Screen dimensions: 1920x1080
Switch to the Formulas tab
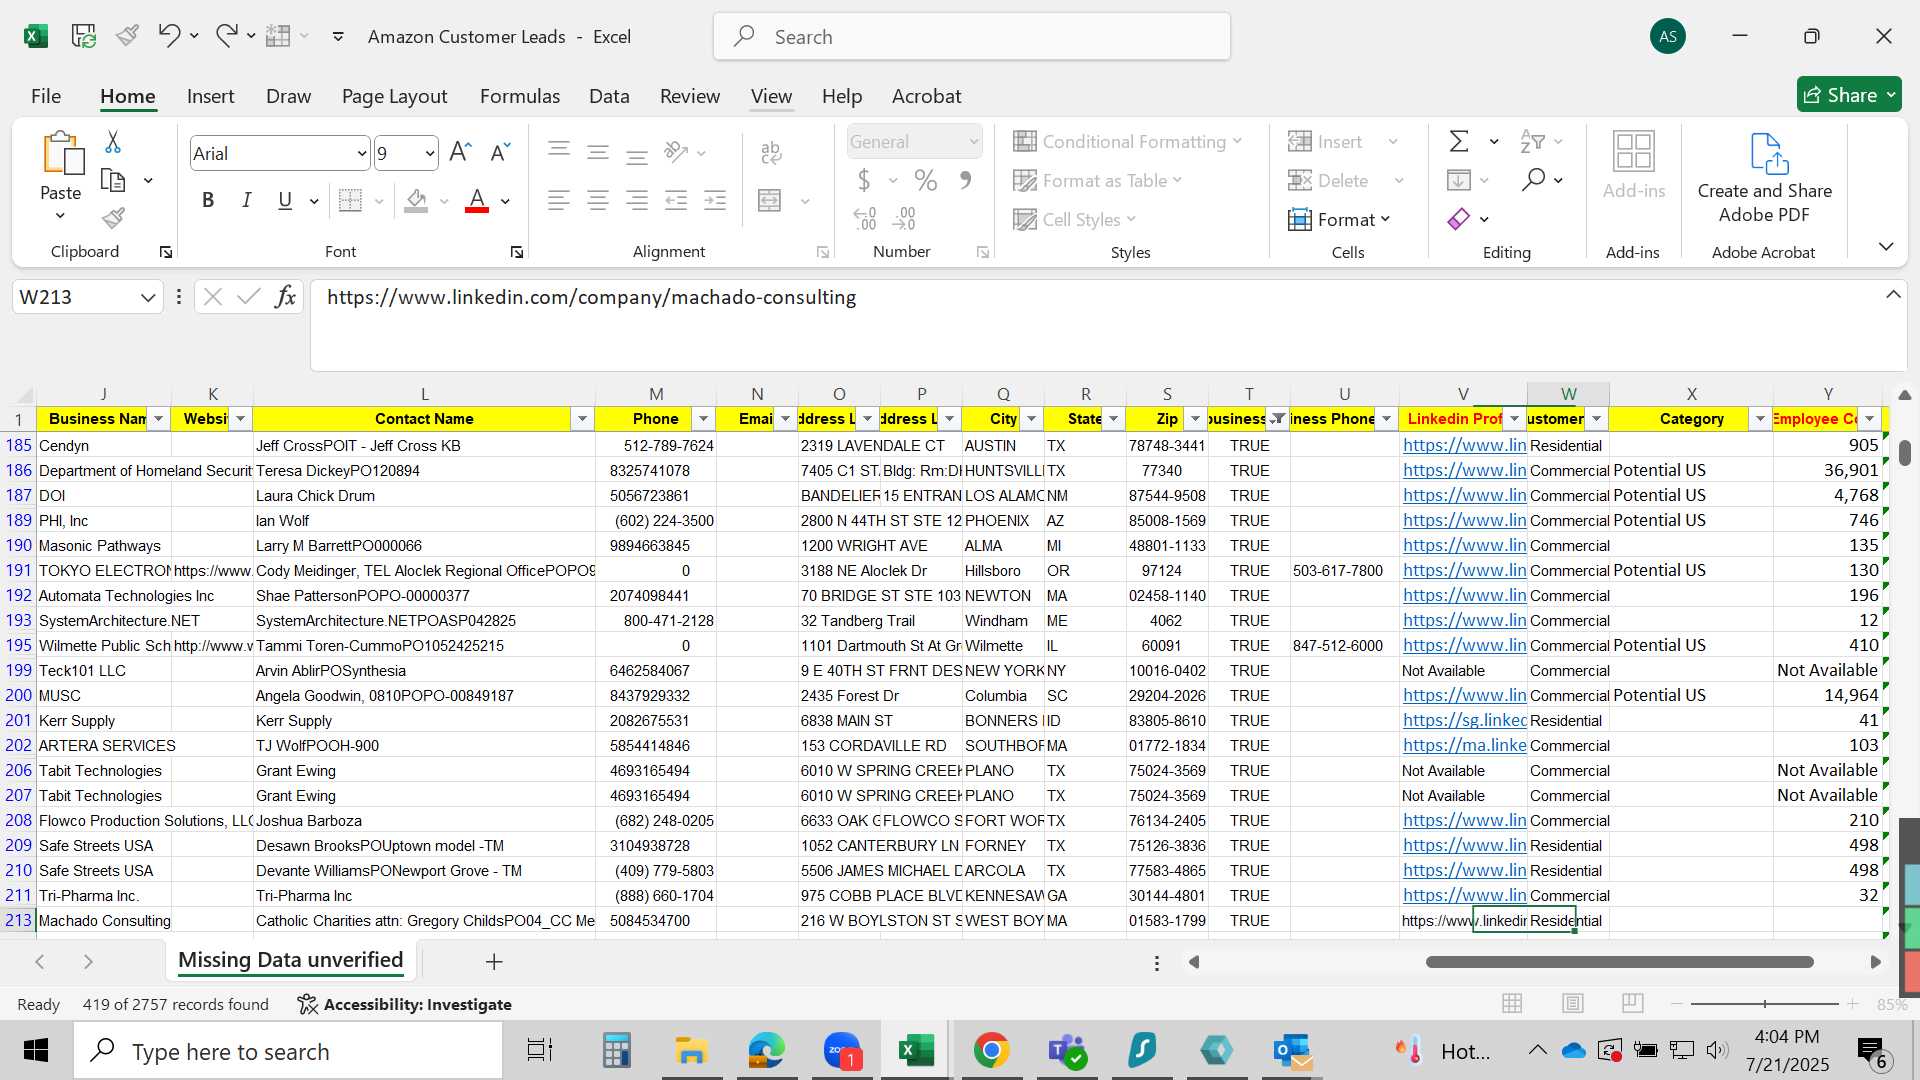(519, 96)
